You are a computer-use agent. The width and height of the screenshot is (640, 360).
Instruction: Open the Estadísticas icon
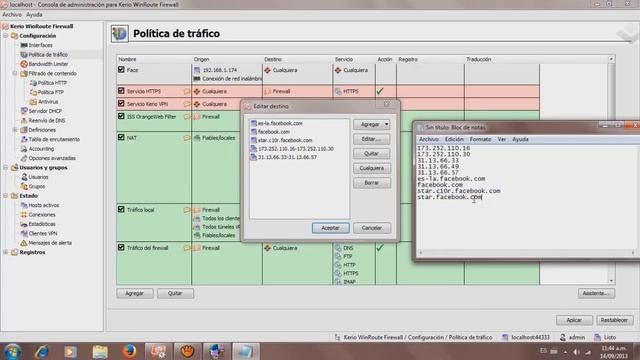pyautogui.click(x=24, y=224)
